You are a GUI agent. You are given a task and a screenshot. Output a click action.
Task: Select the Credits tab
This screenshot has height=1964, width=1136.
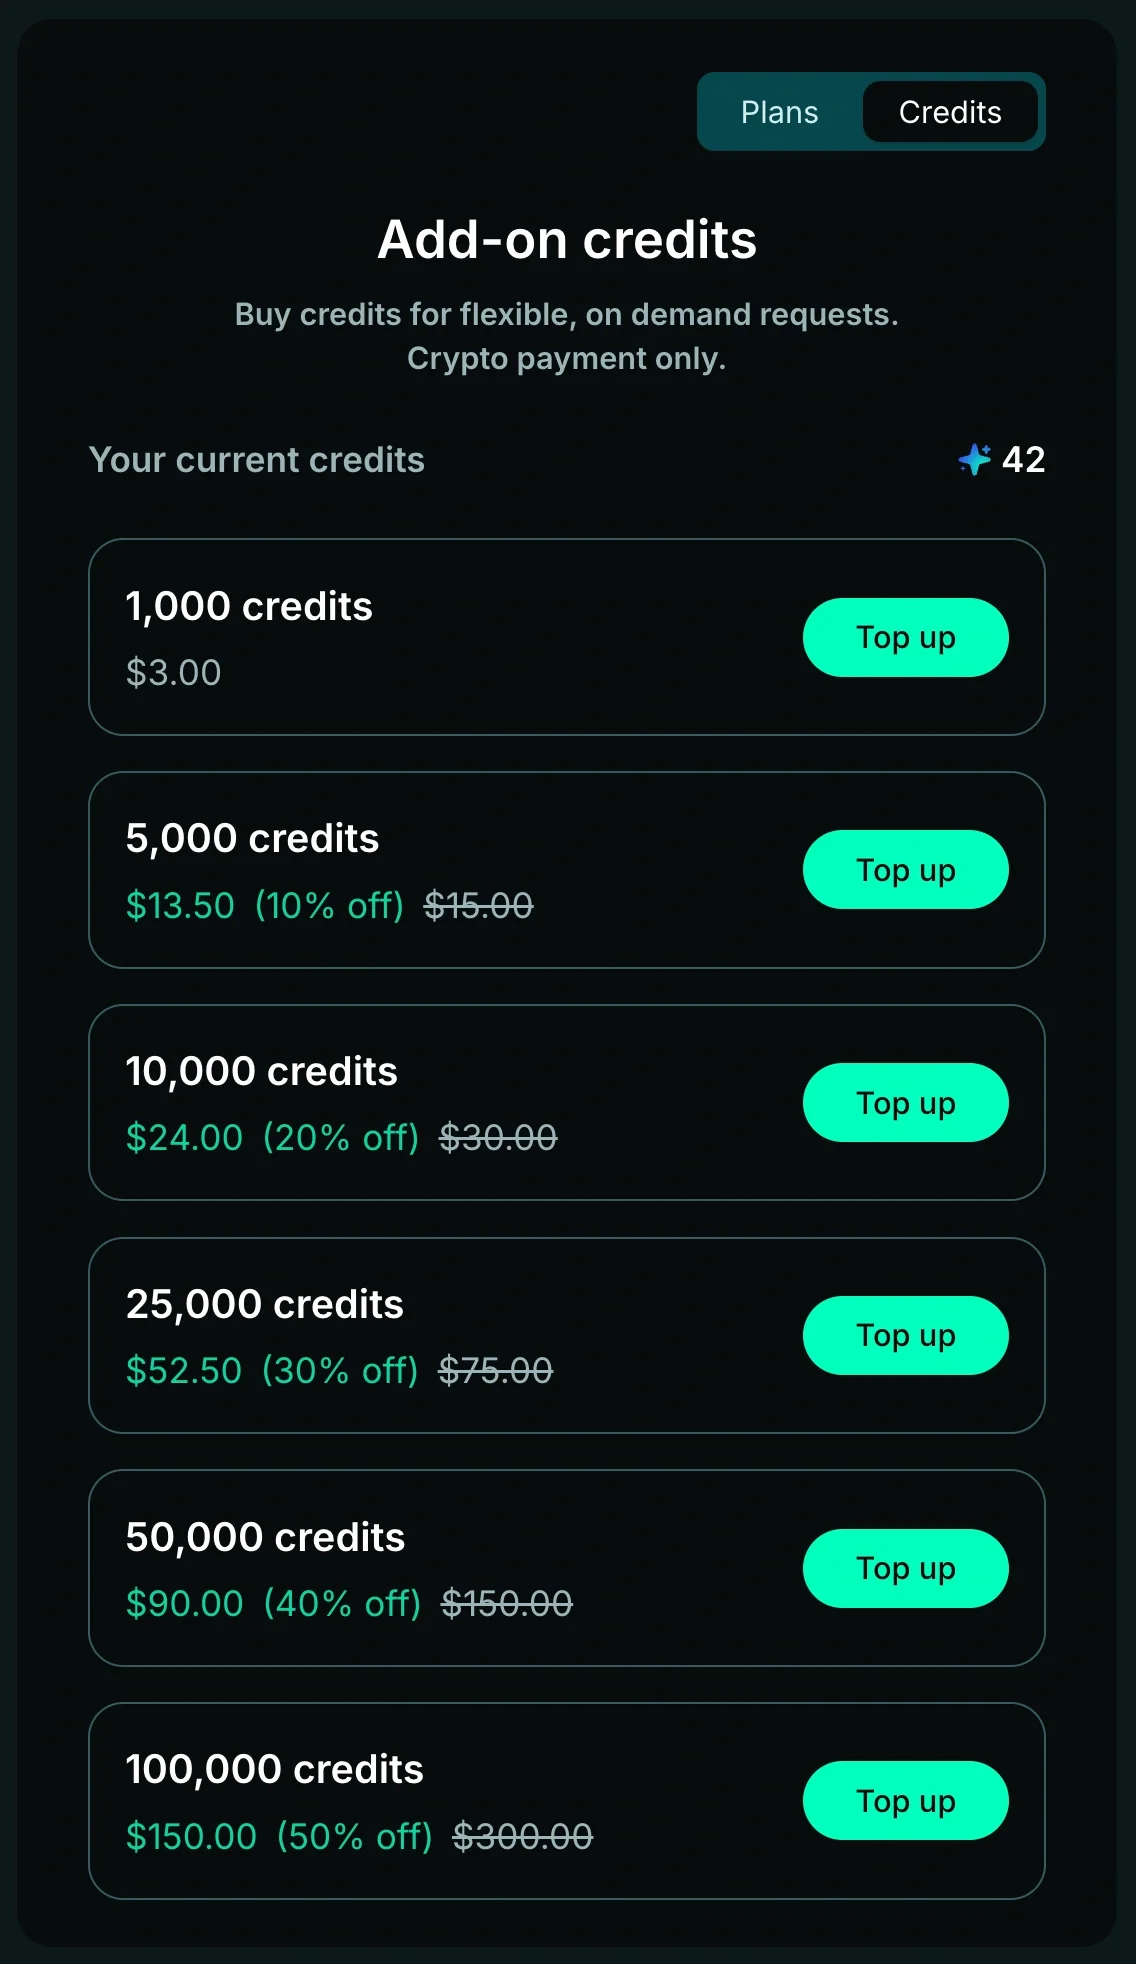point(950,112)
